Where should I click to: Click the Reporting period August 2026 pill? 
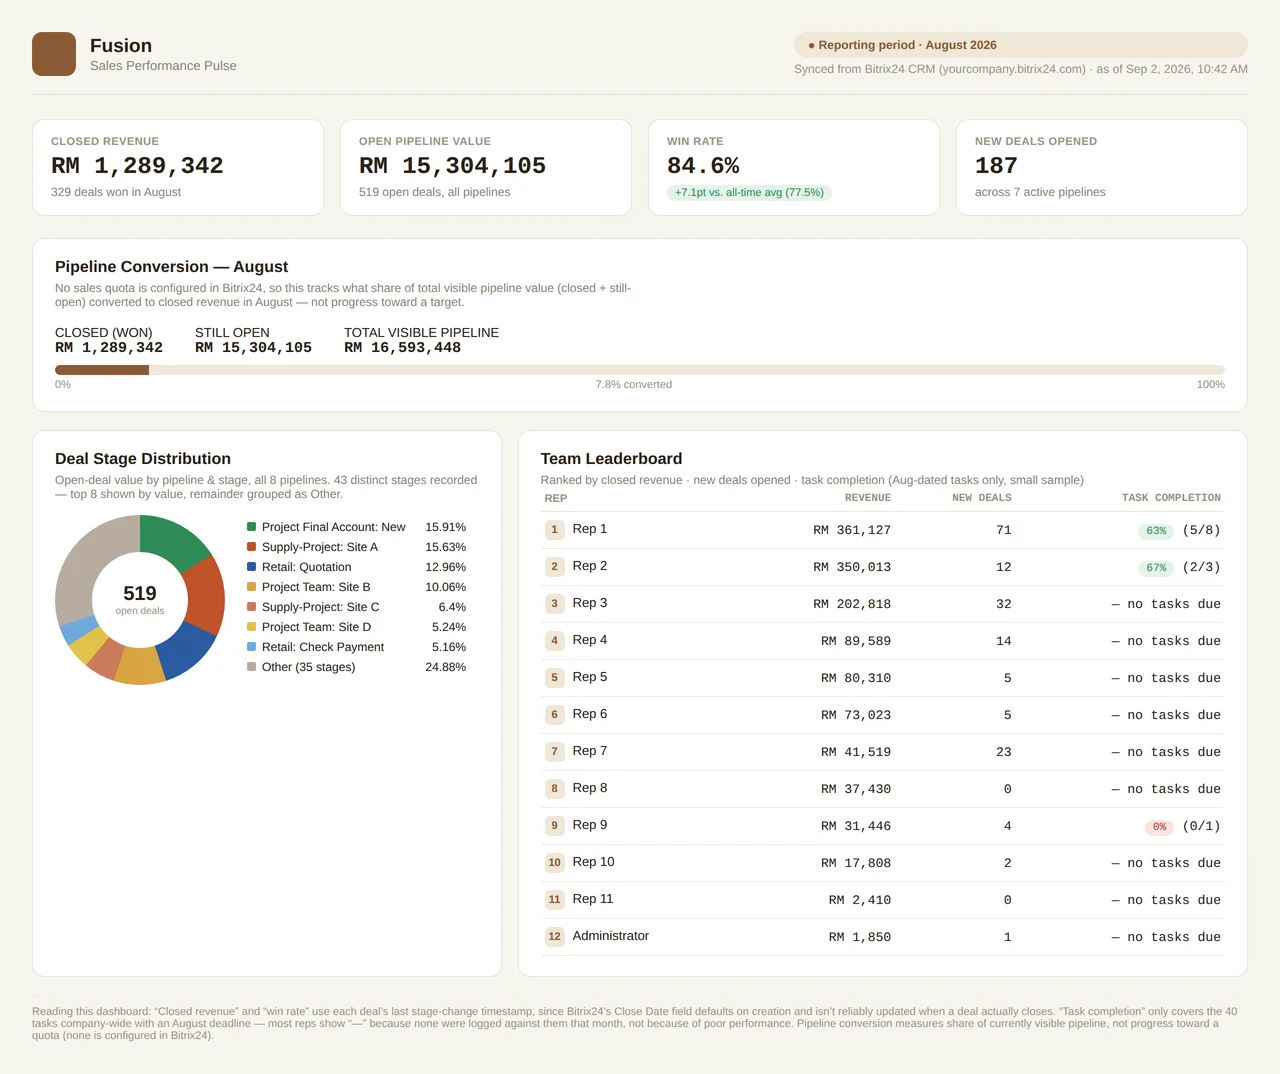point(1020,45)
